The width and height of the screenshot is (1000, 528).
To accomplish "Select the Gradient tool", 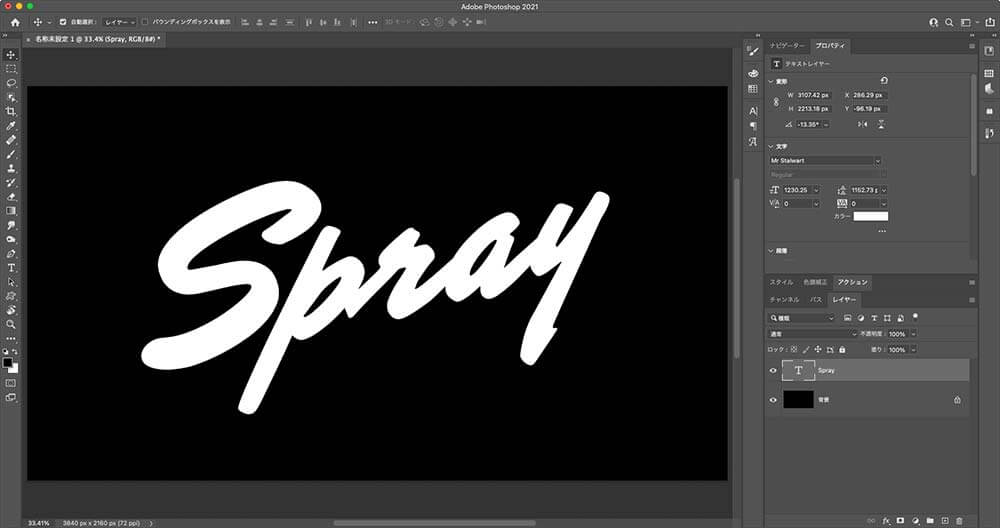I will tap(11, 211).
